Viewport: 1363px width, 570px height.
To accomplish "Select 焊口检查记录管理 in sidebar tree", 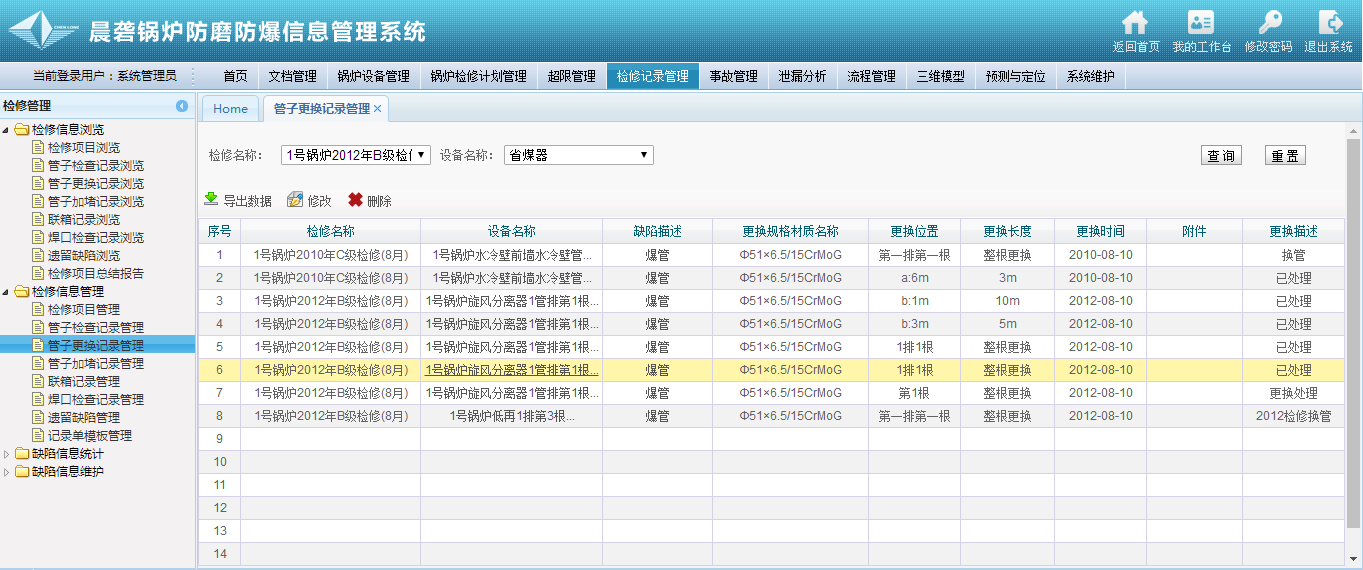I will [x=96, y=400].
